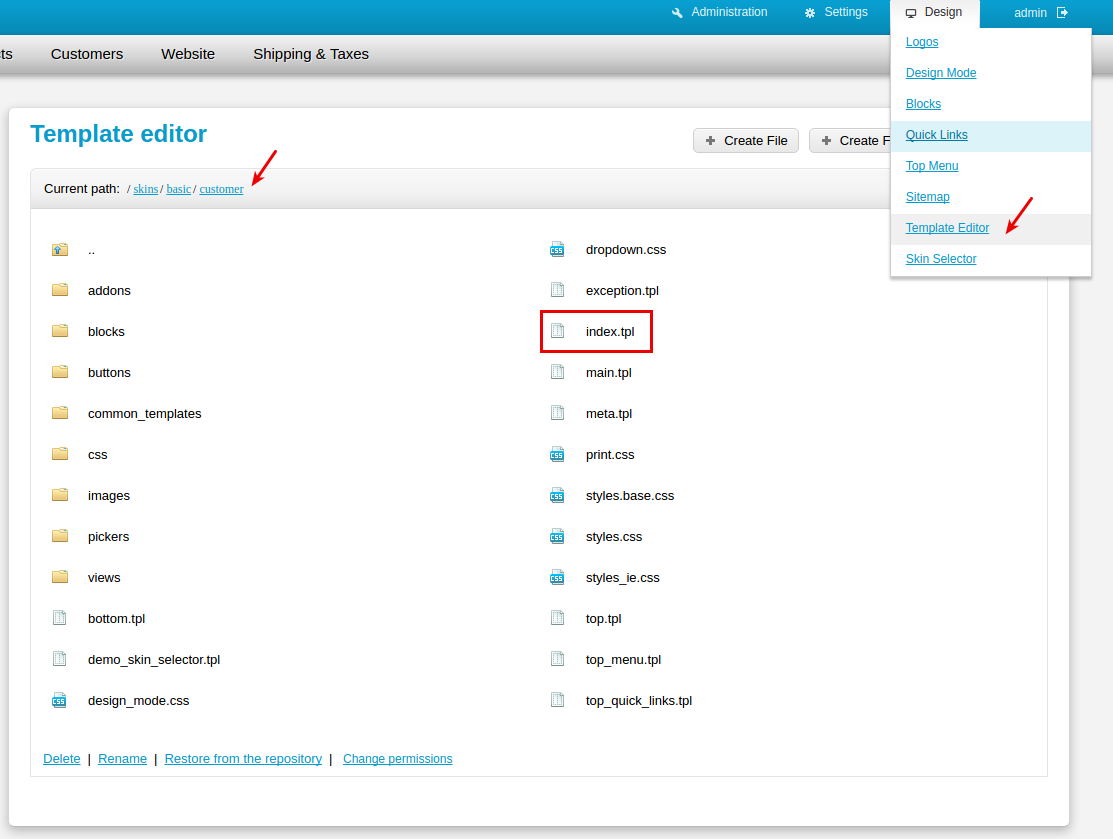Choose Blocks in the Design menu
1113x839 pixels.
pyautogui.click(x=923, y=104)
